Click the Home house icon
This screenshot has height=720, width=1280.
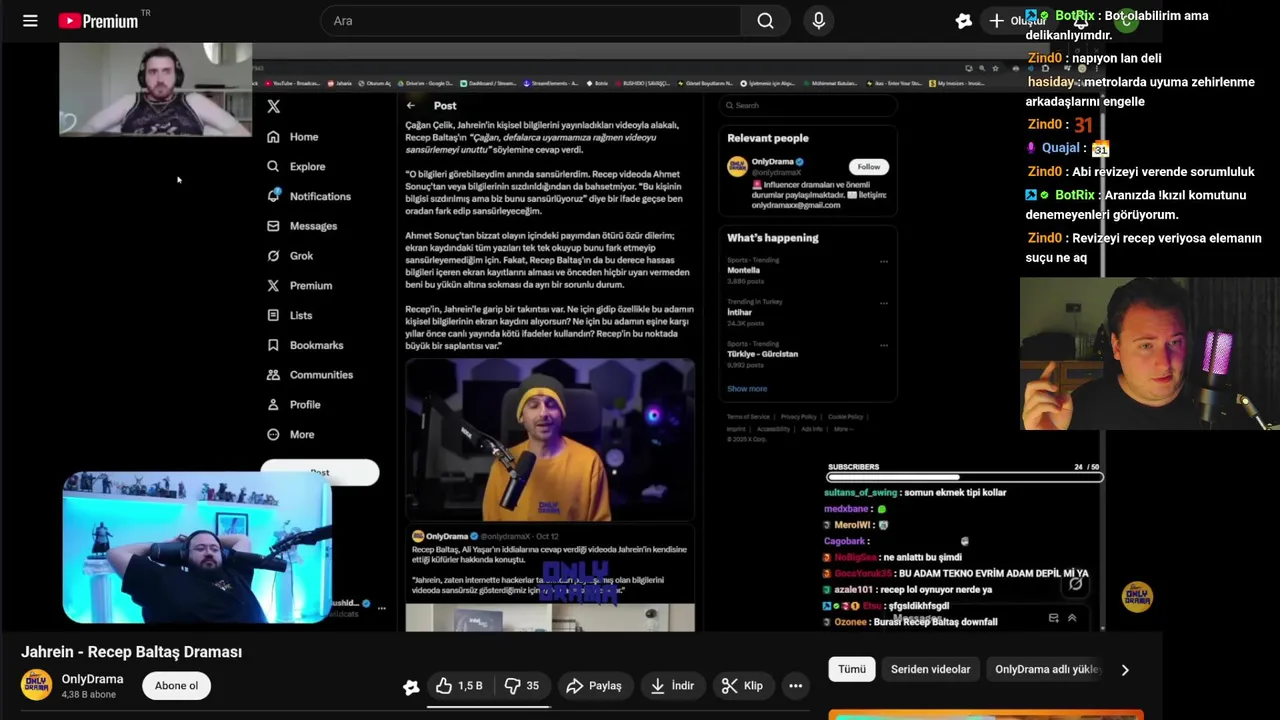point(273,137)
